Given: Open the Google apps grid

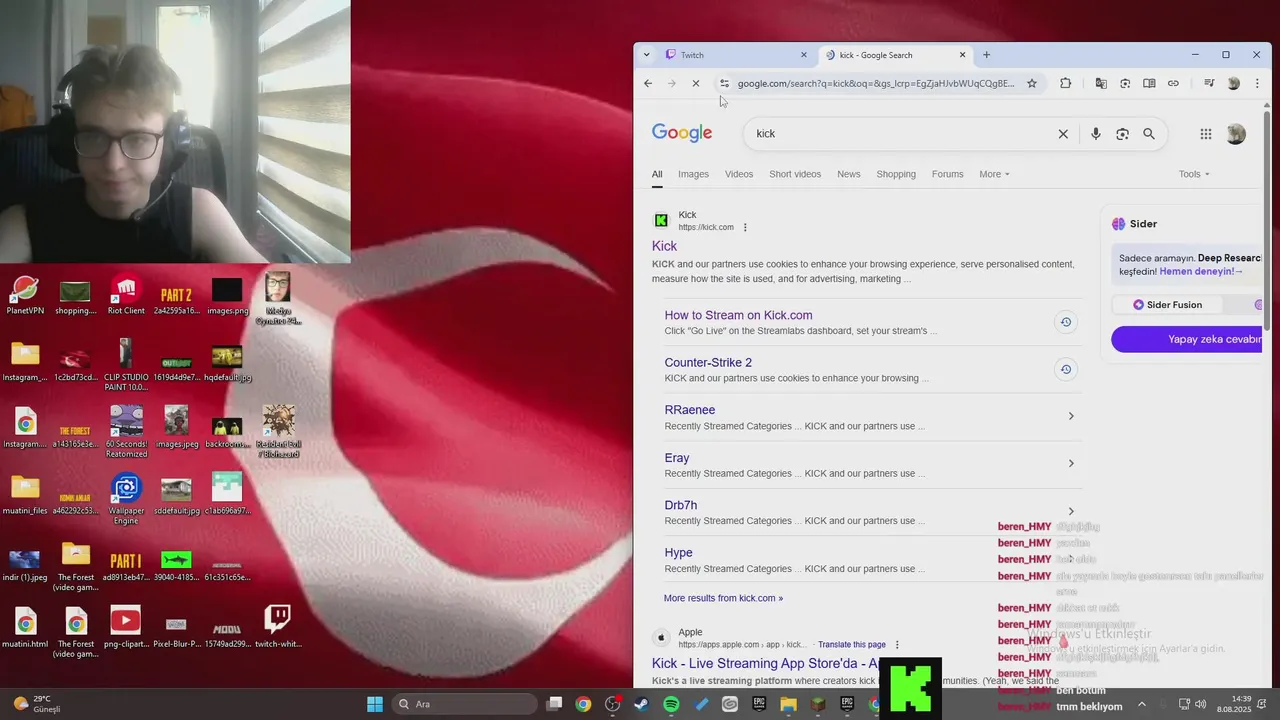Looking at the screenshot, I should [x=1206, y=134].
